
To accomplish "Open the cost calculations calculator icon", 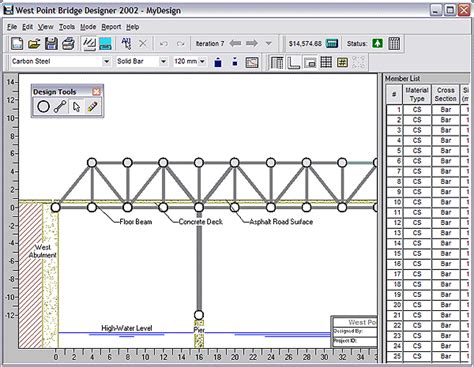I will pos(332,43).
